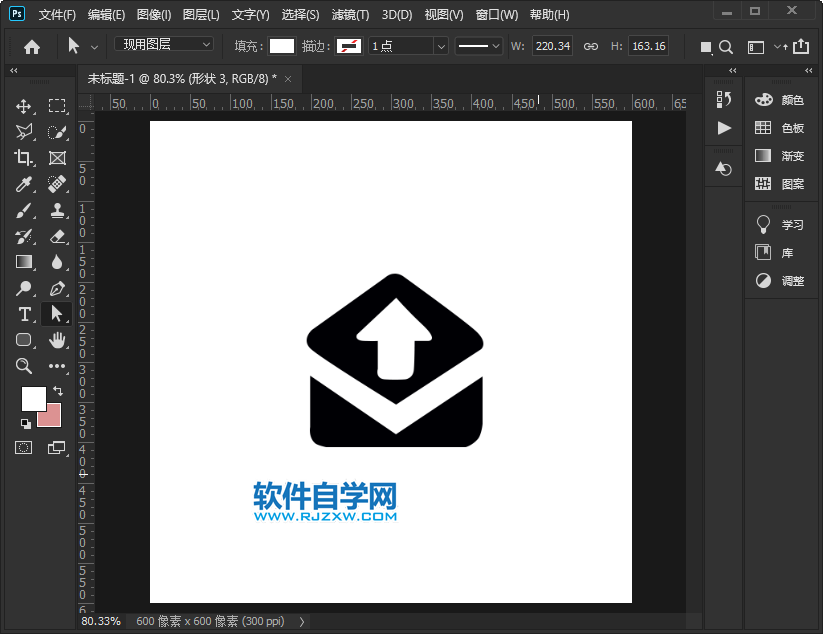Open the stroke line style dropdown

[477, 45]
